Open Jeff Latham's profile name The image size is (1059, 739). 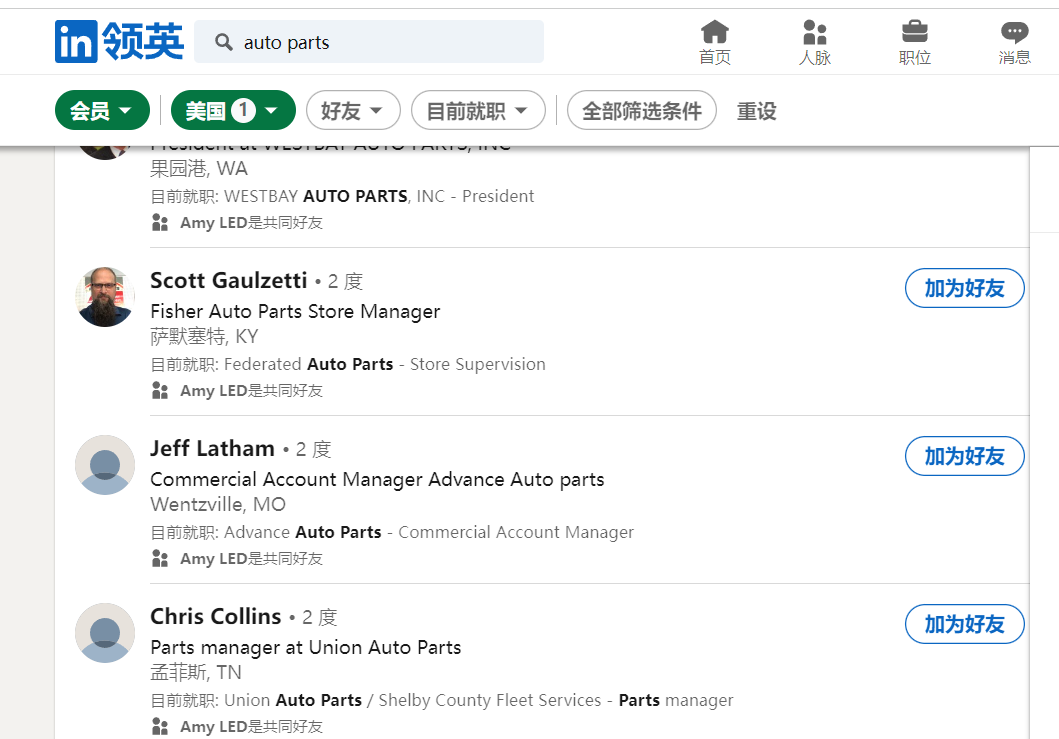[212, 449]
